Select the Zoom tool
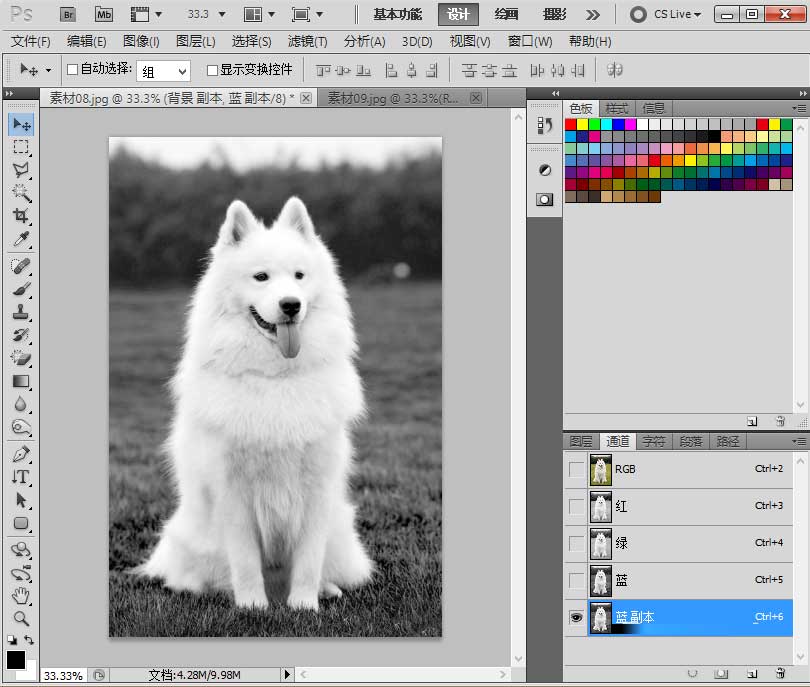The height and width of the screenshot is (687, 810). (x=21, y=618)
